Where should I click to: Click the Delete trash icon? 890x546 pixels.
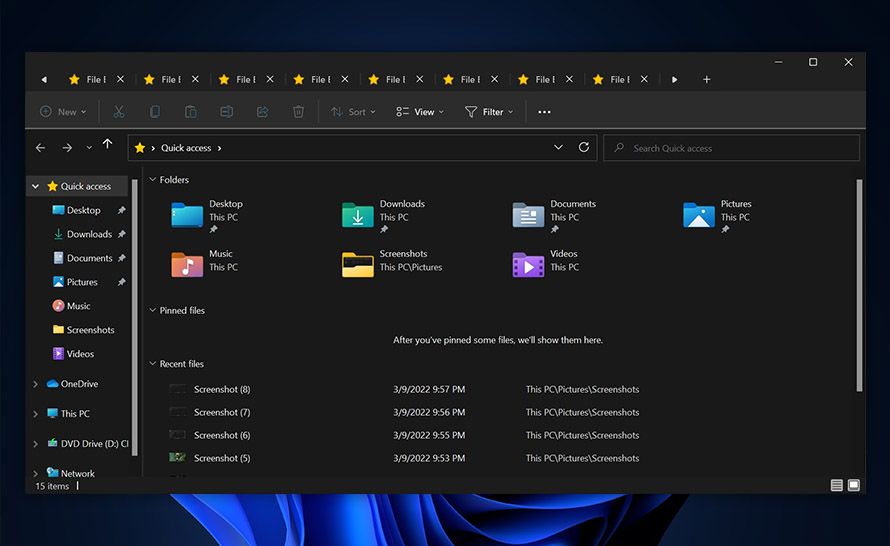click(299, 112)
